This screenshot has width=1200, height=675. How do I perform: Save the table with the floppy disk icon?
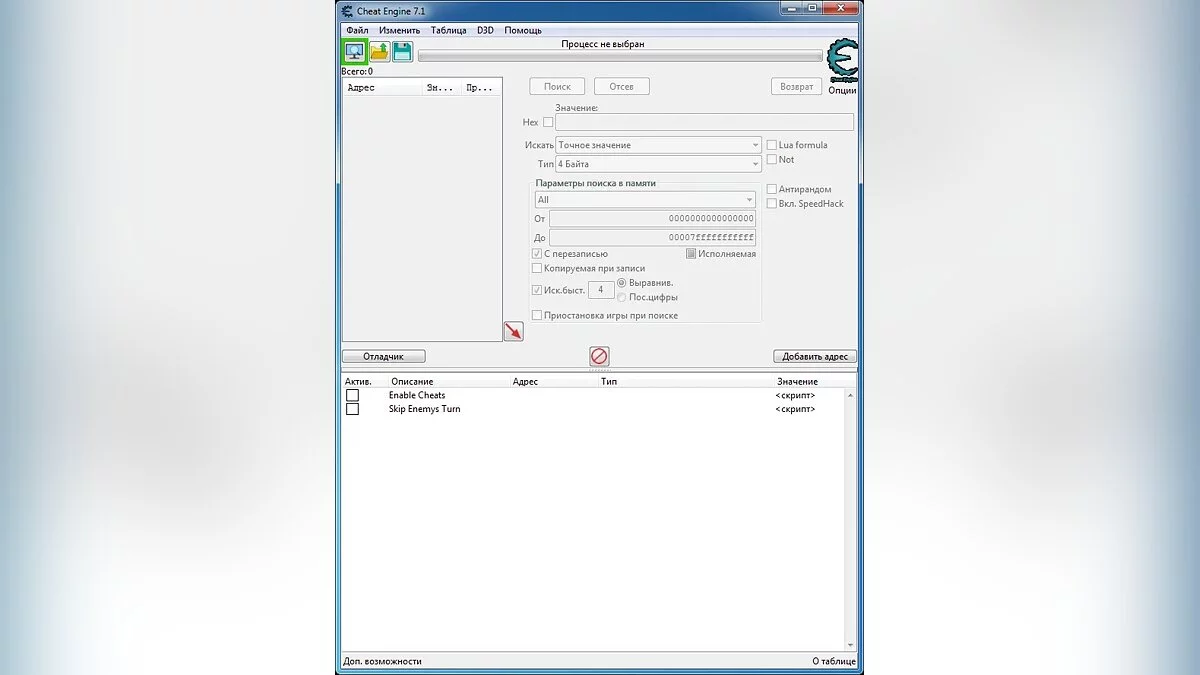click(400, 52)
